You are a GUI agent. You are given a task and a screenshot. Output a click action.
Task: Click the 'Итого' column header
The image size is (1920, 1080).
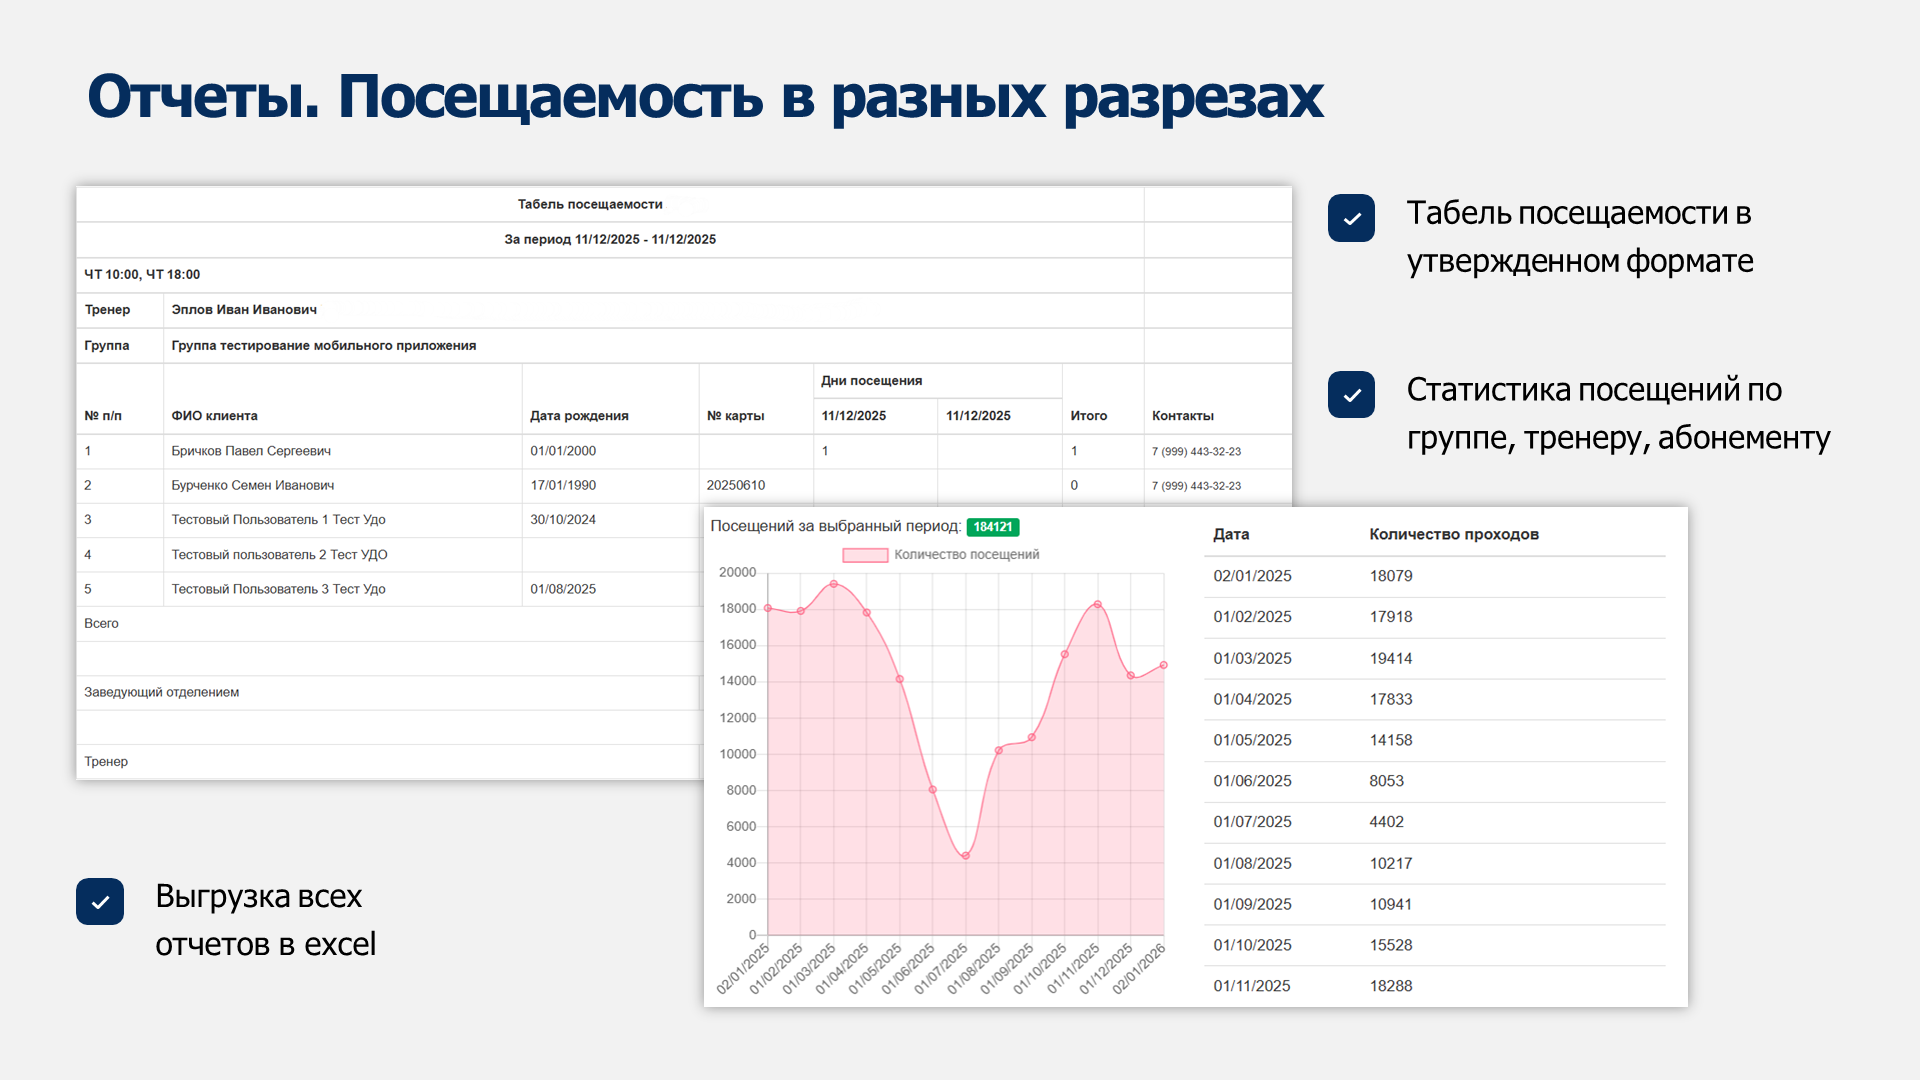coord(1088,415)
